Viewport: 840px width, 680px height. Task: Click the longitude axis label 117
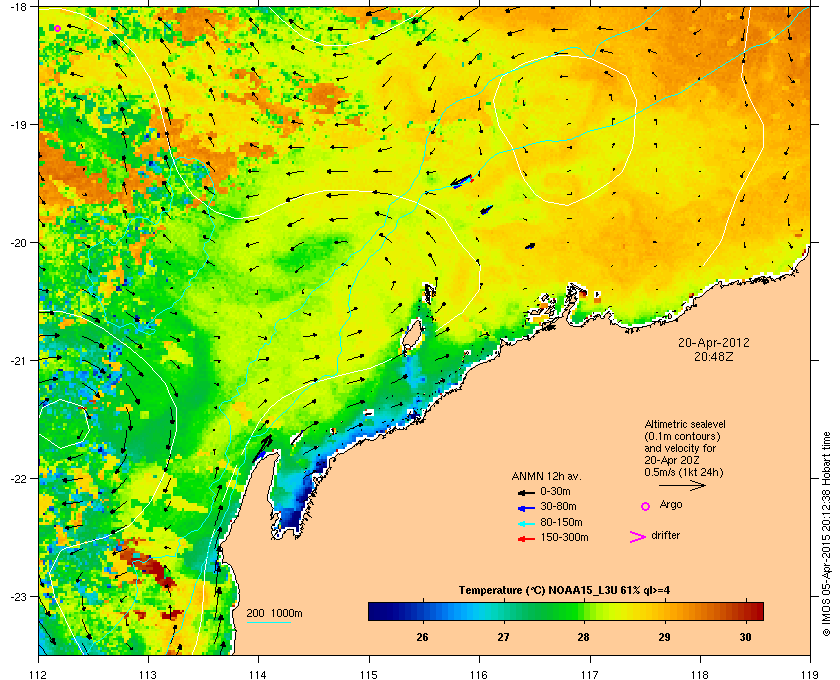click(x=590, y=674)
